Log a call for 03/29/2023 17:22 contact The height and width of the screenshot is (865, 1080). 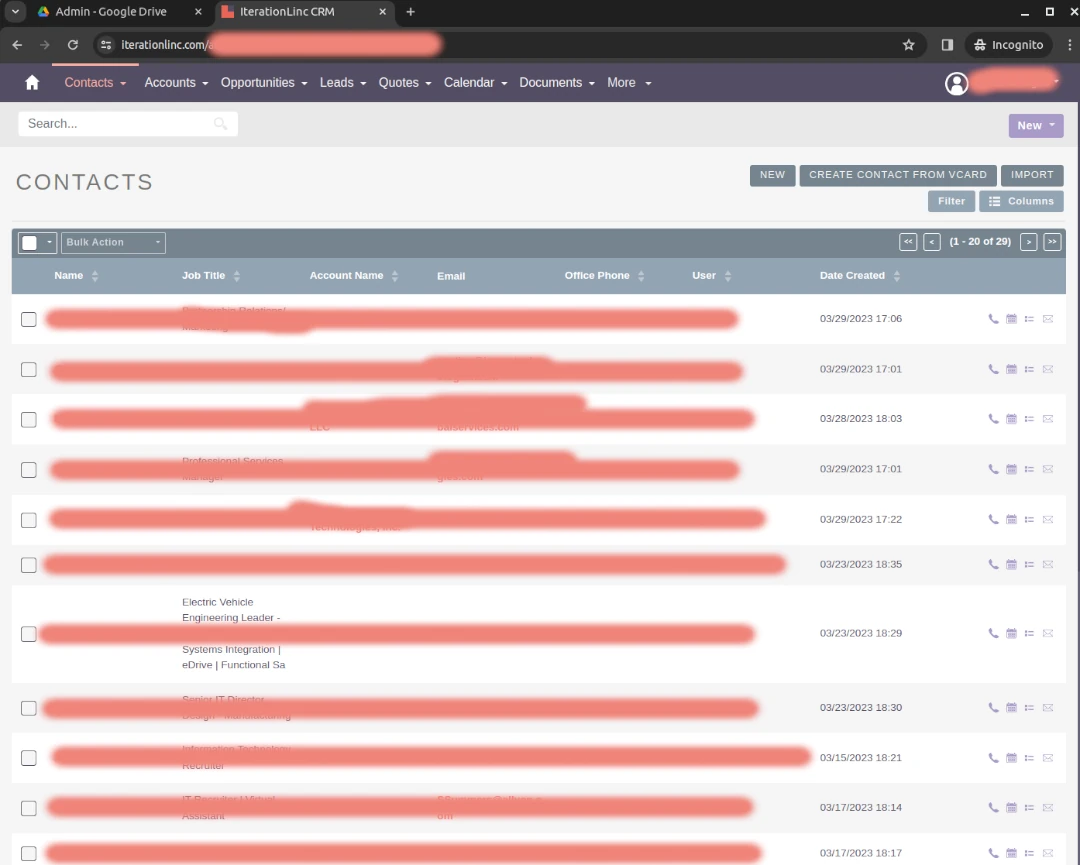coord(993,519)
